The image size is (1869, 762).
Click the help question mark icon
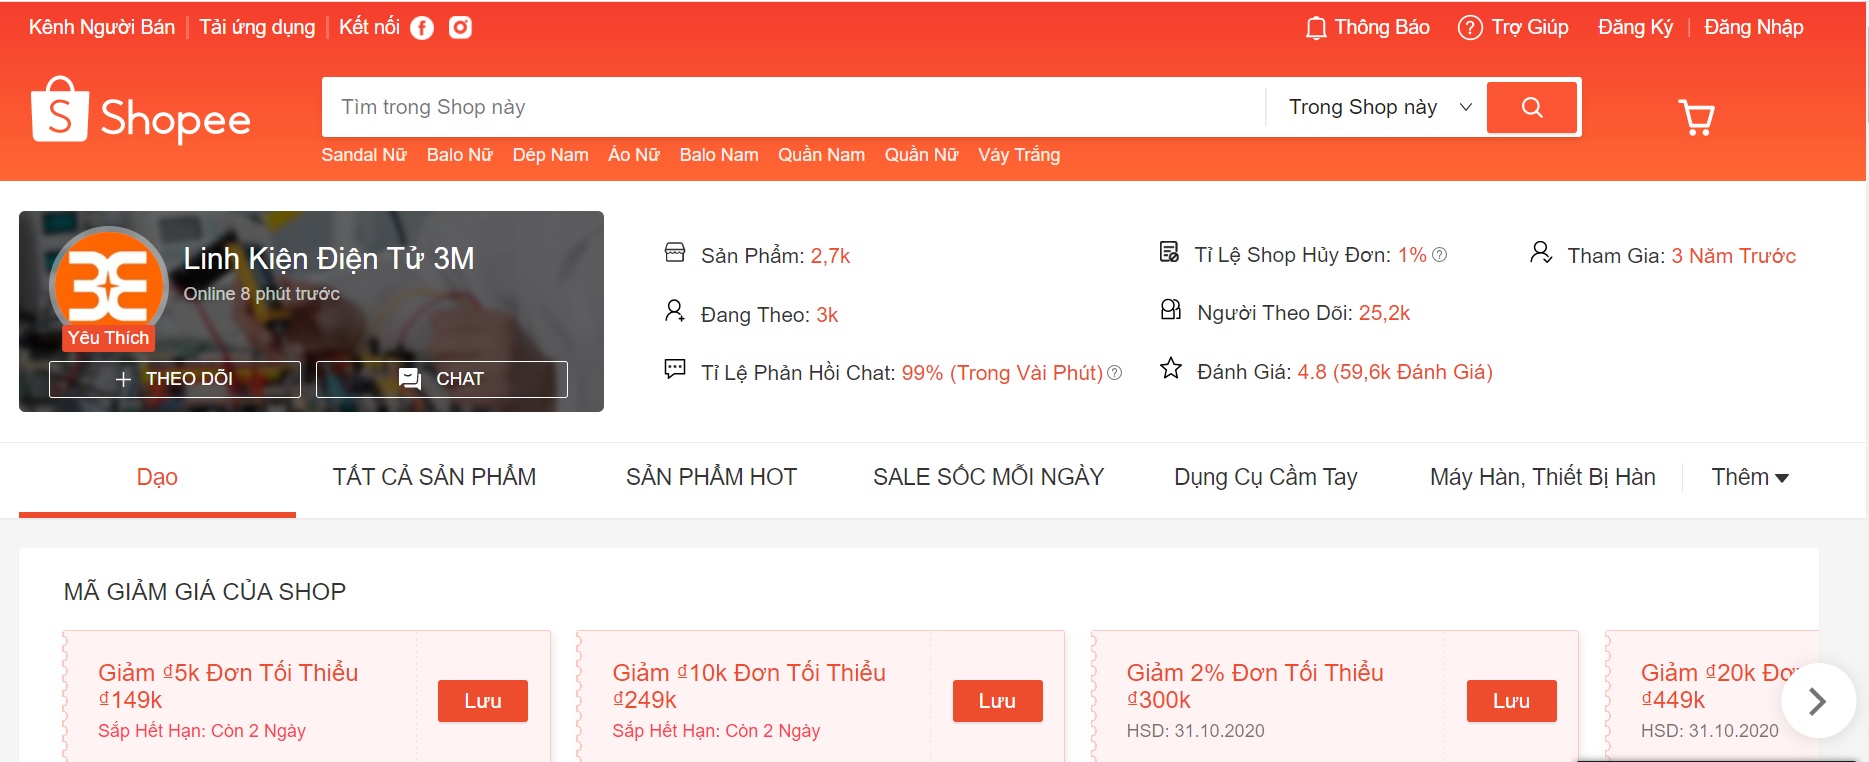(1469, 28)
